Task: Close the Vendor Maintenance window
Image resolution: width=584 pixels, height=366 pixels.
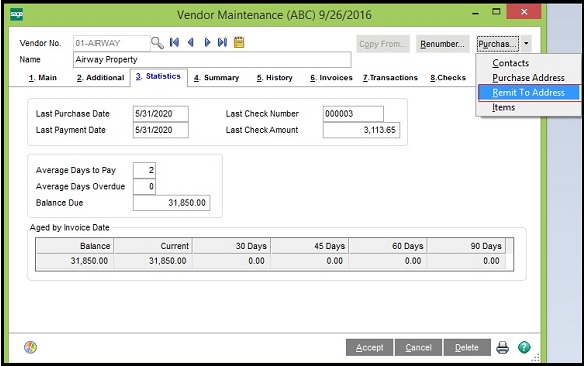Action: tap(524, 12)
